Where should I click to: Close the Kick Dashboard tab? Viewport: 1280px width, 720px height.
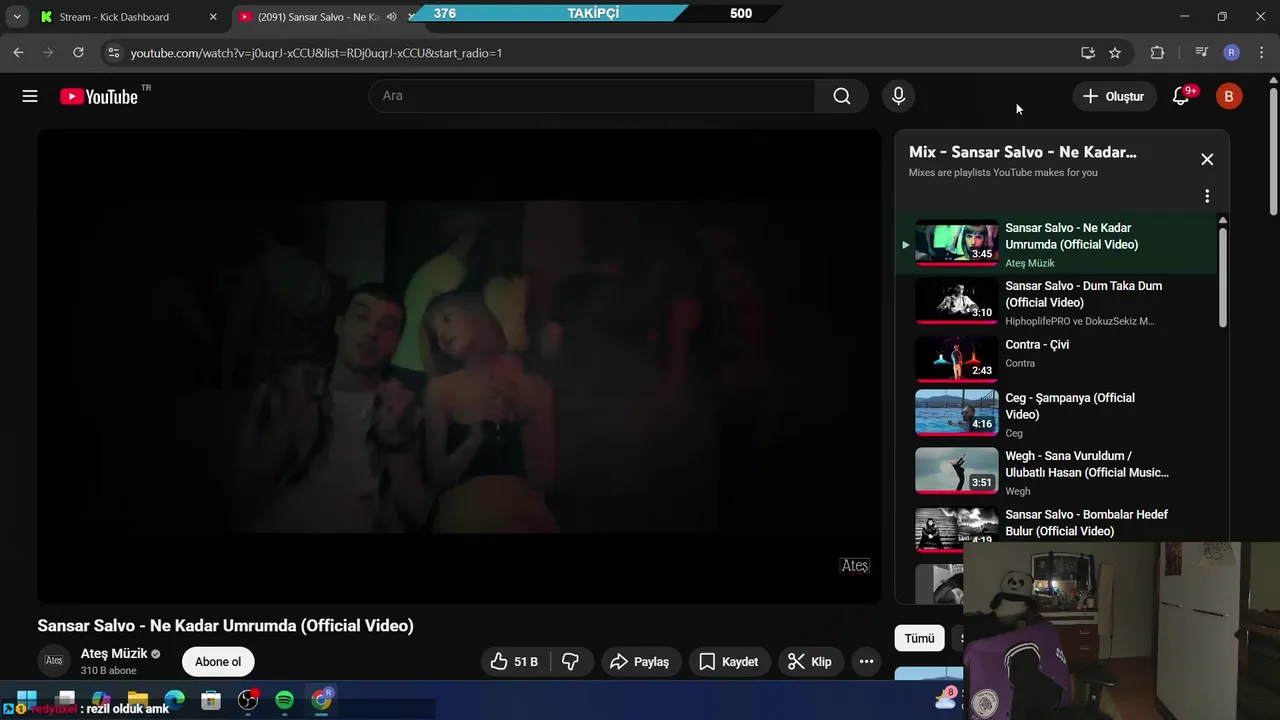point(213,17)
